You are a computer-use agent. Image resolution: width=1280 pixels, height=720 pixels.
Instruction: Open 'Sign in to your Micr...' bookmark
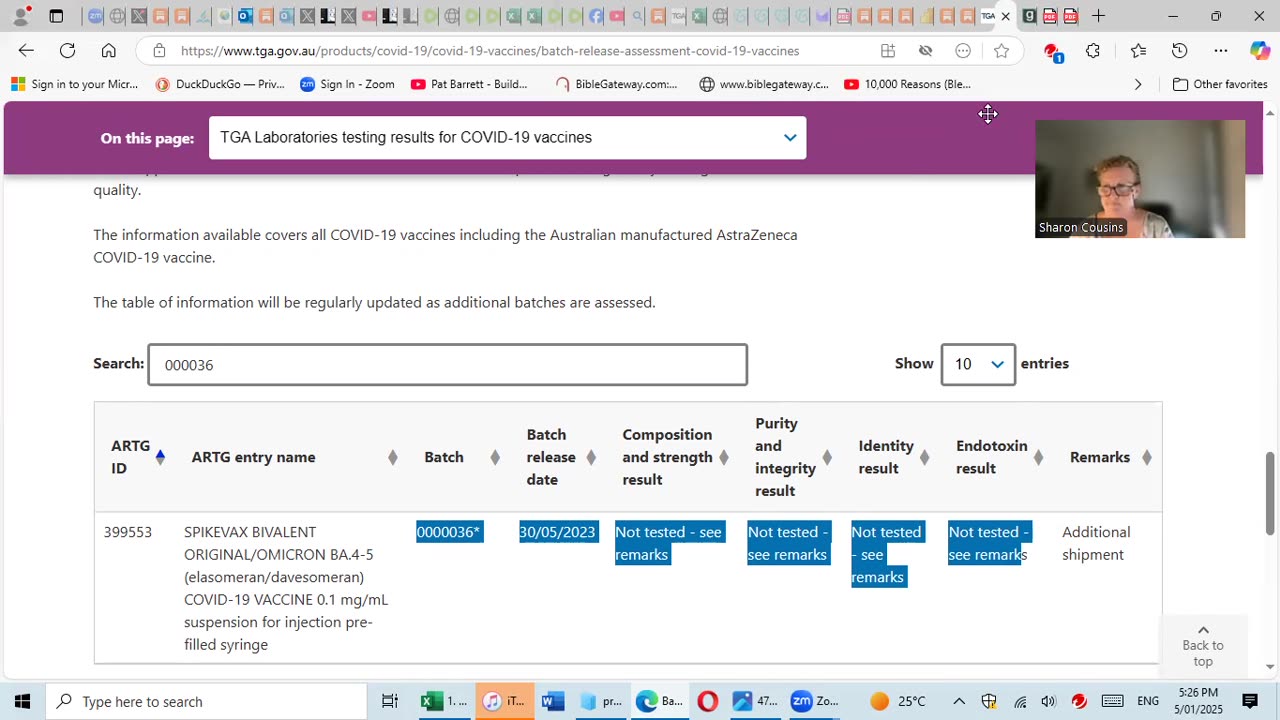tap(75, 84)
